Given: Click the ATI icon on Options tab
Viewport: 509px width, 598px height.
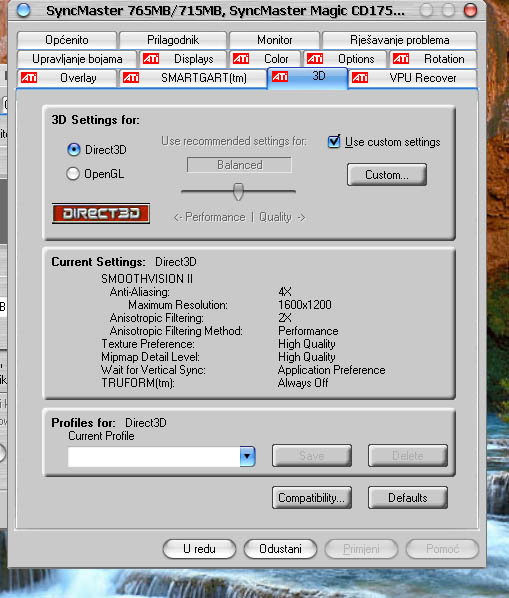Looking at the screenshot, I should pos(315,59).
